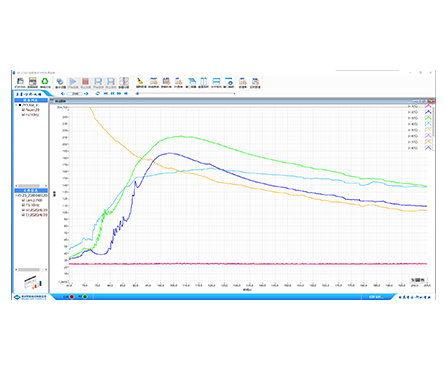Click the blue tab above left panel
The image size is (446, 369).
[29, 94]
